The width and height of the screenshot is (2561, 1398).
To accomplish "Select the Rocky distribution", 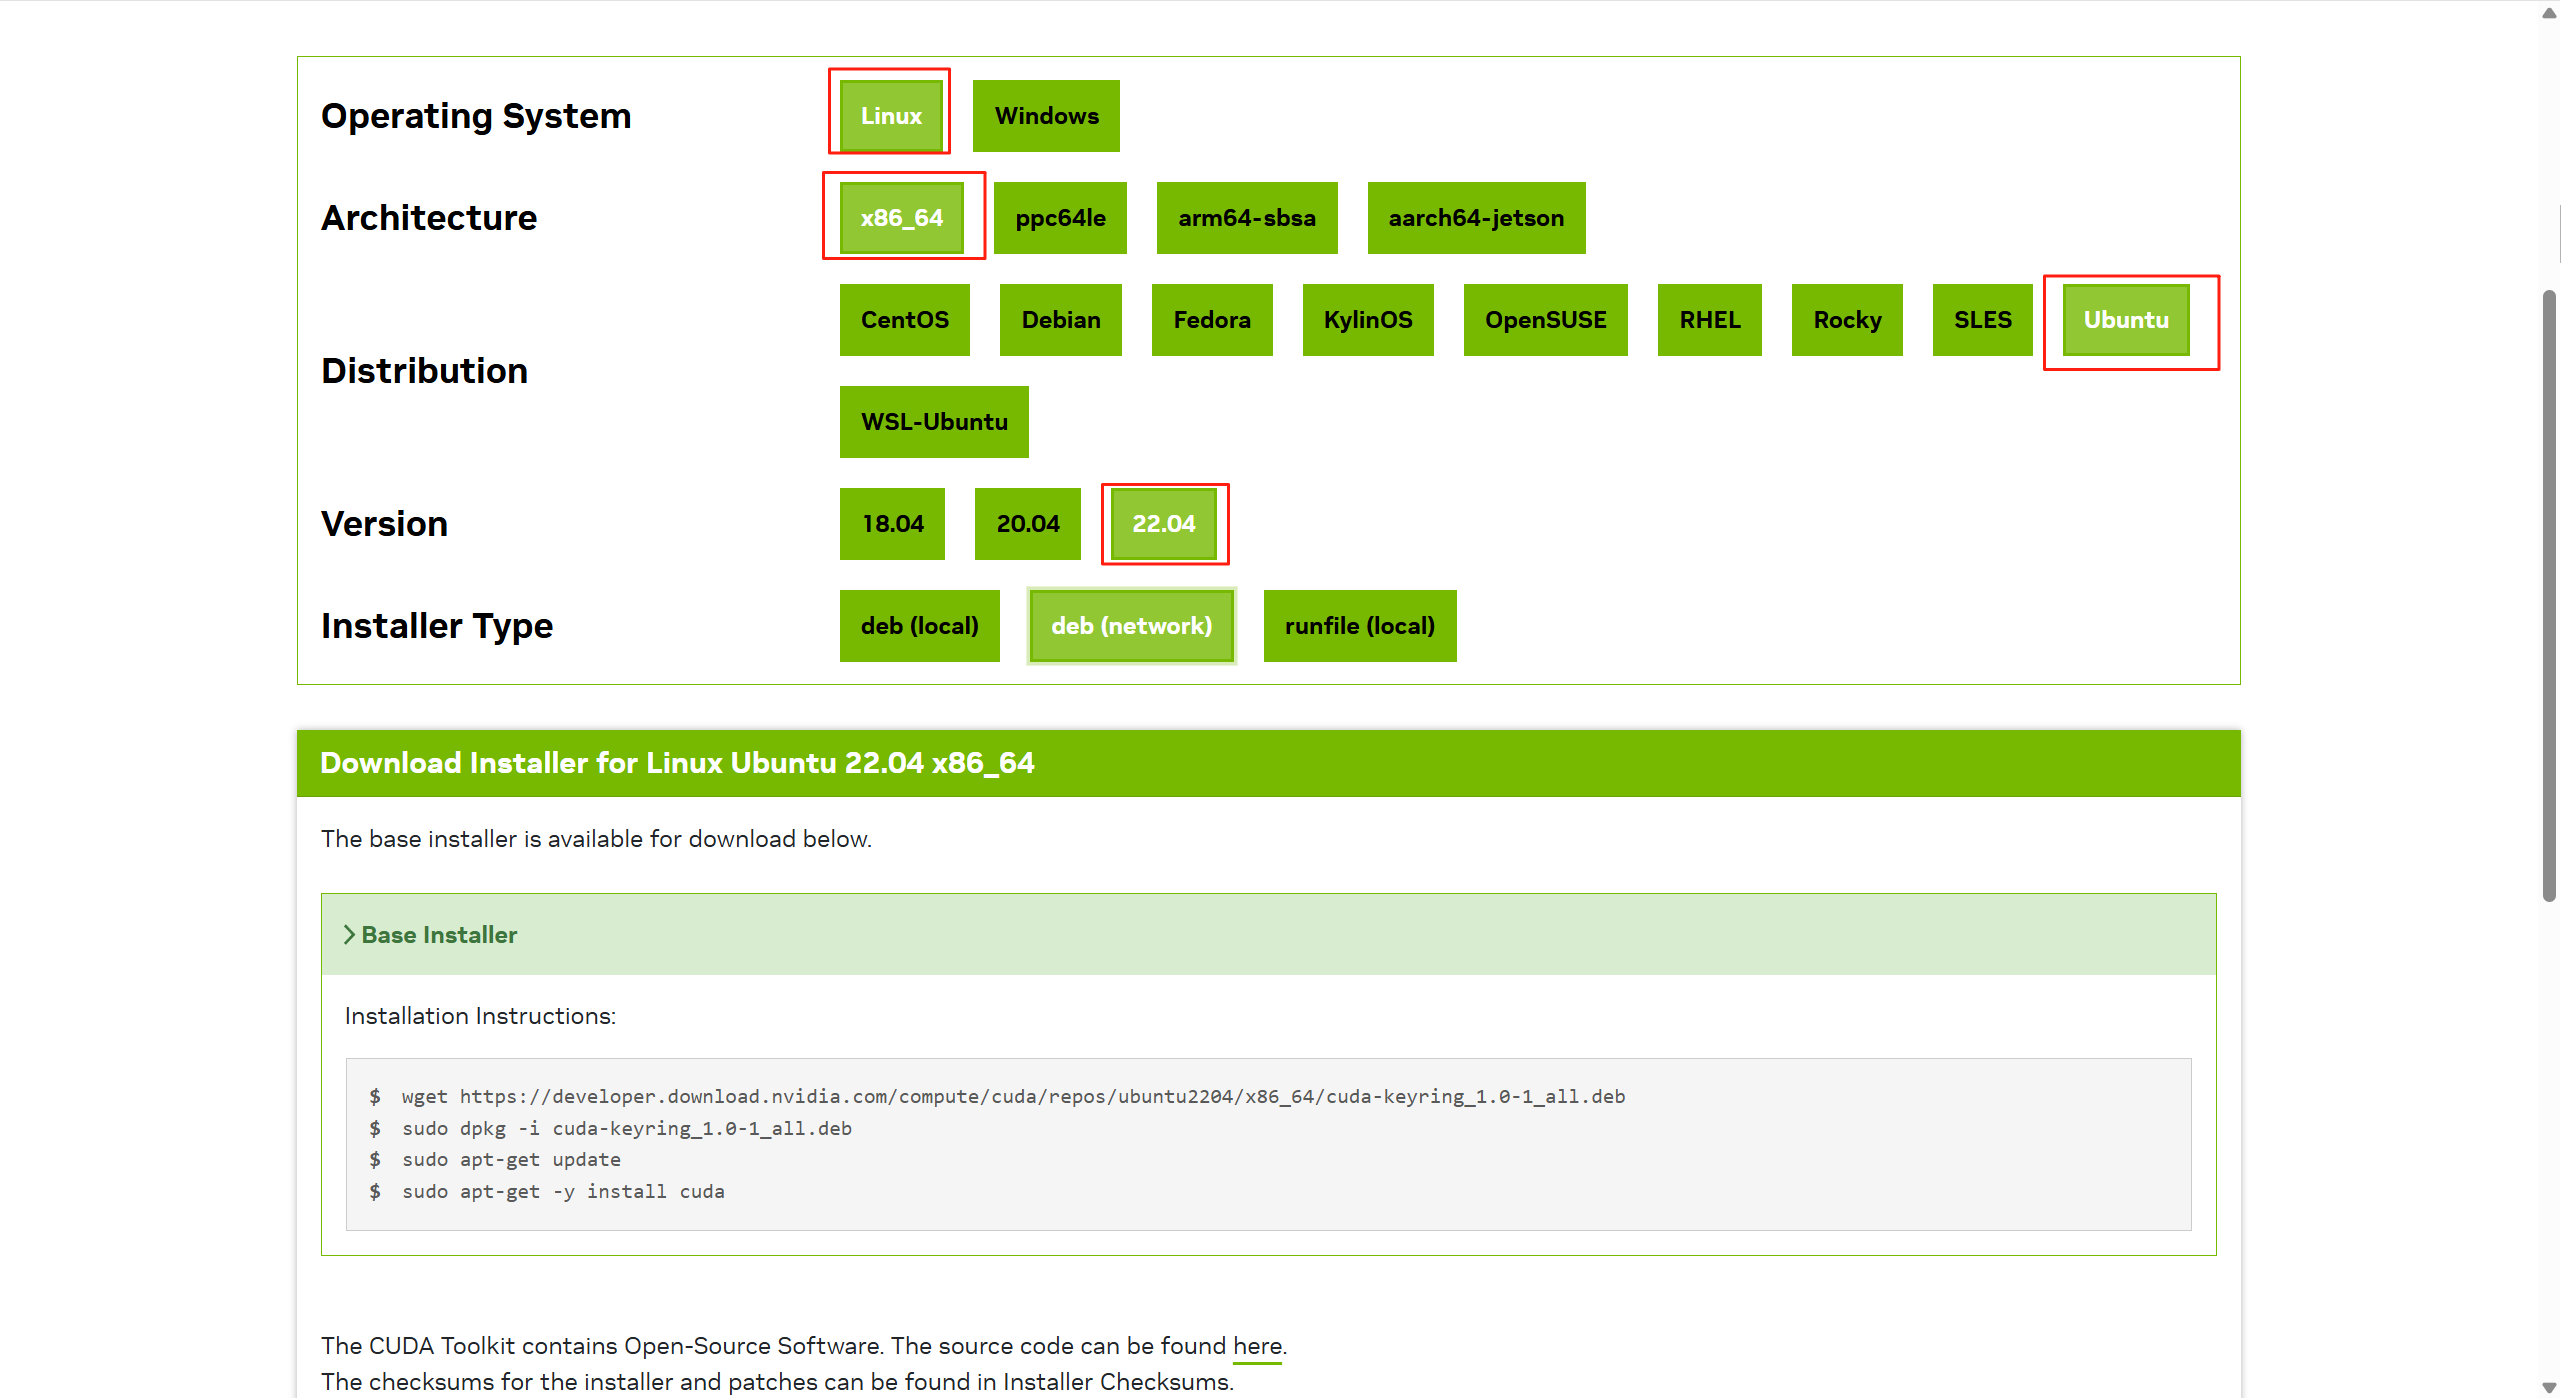I will (1846, 320).
